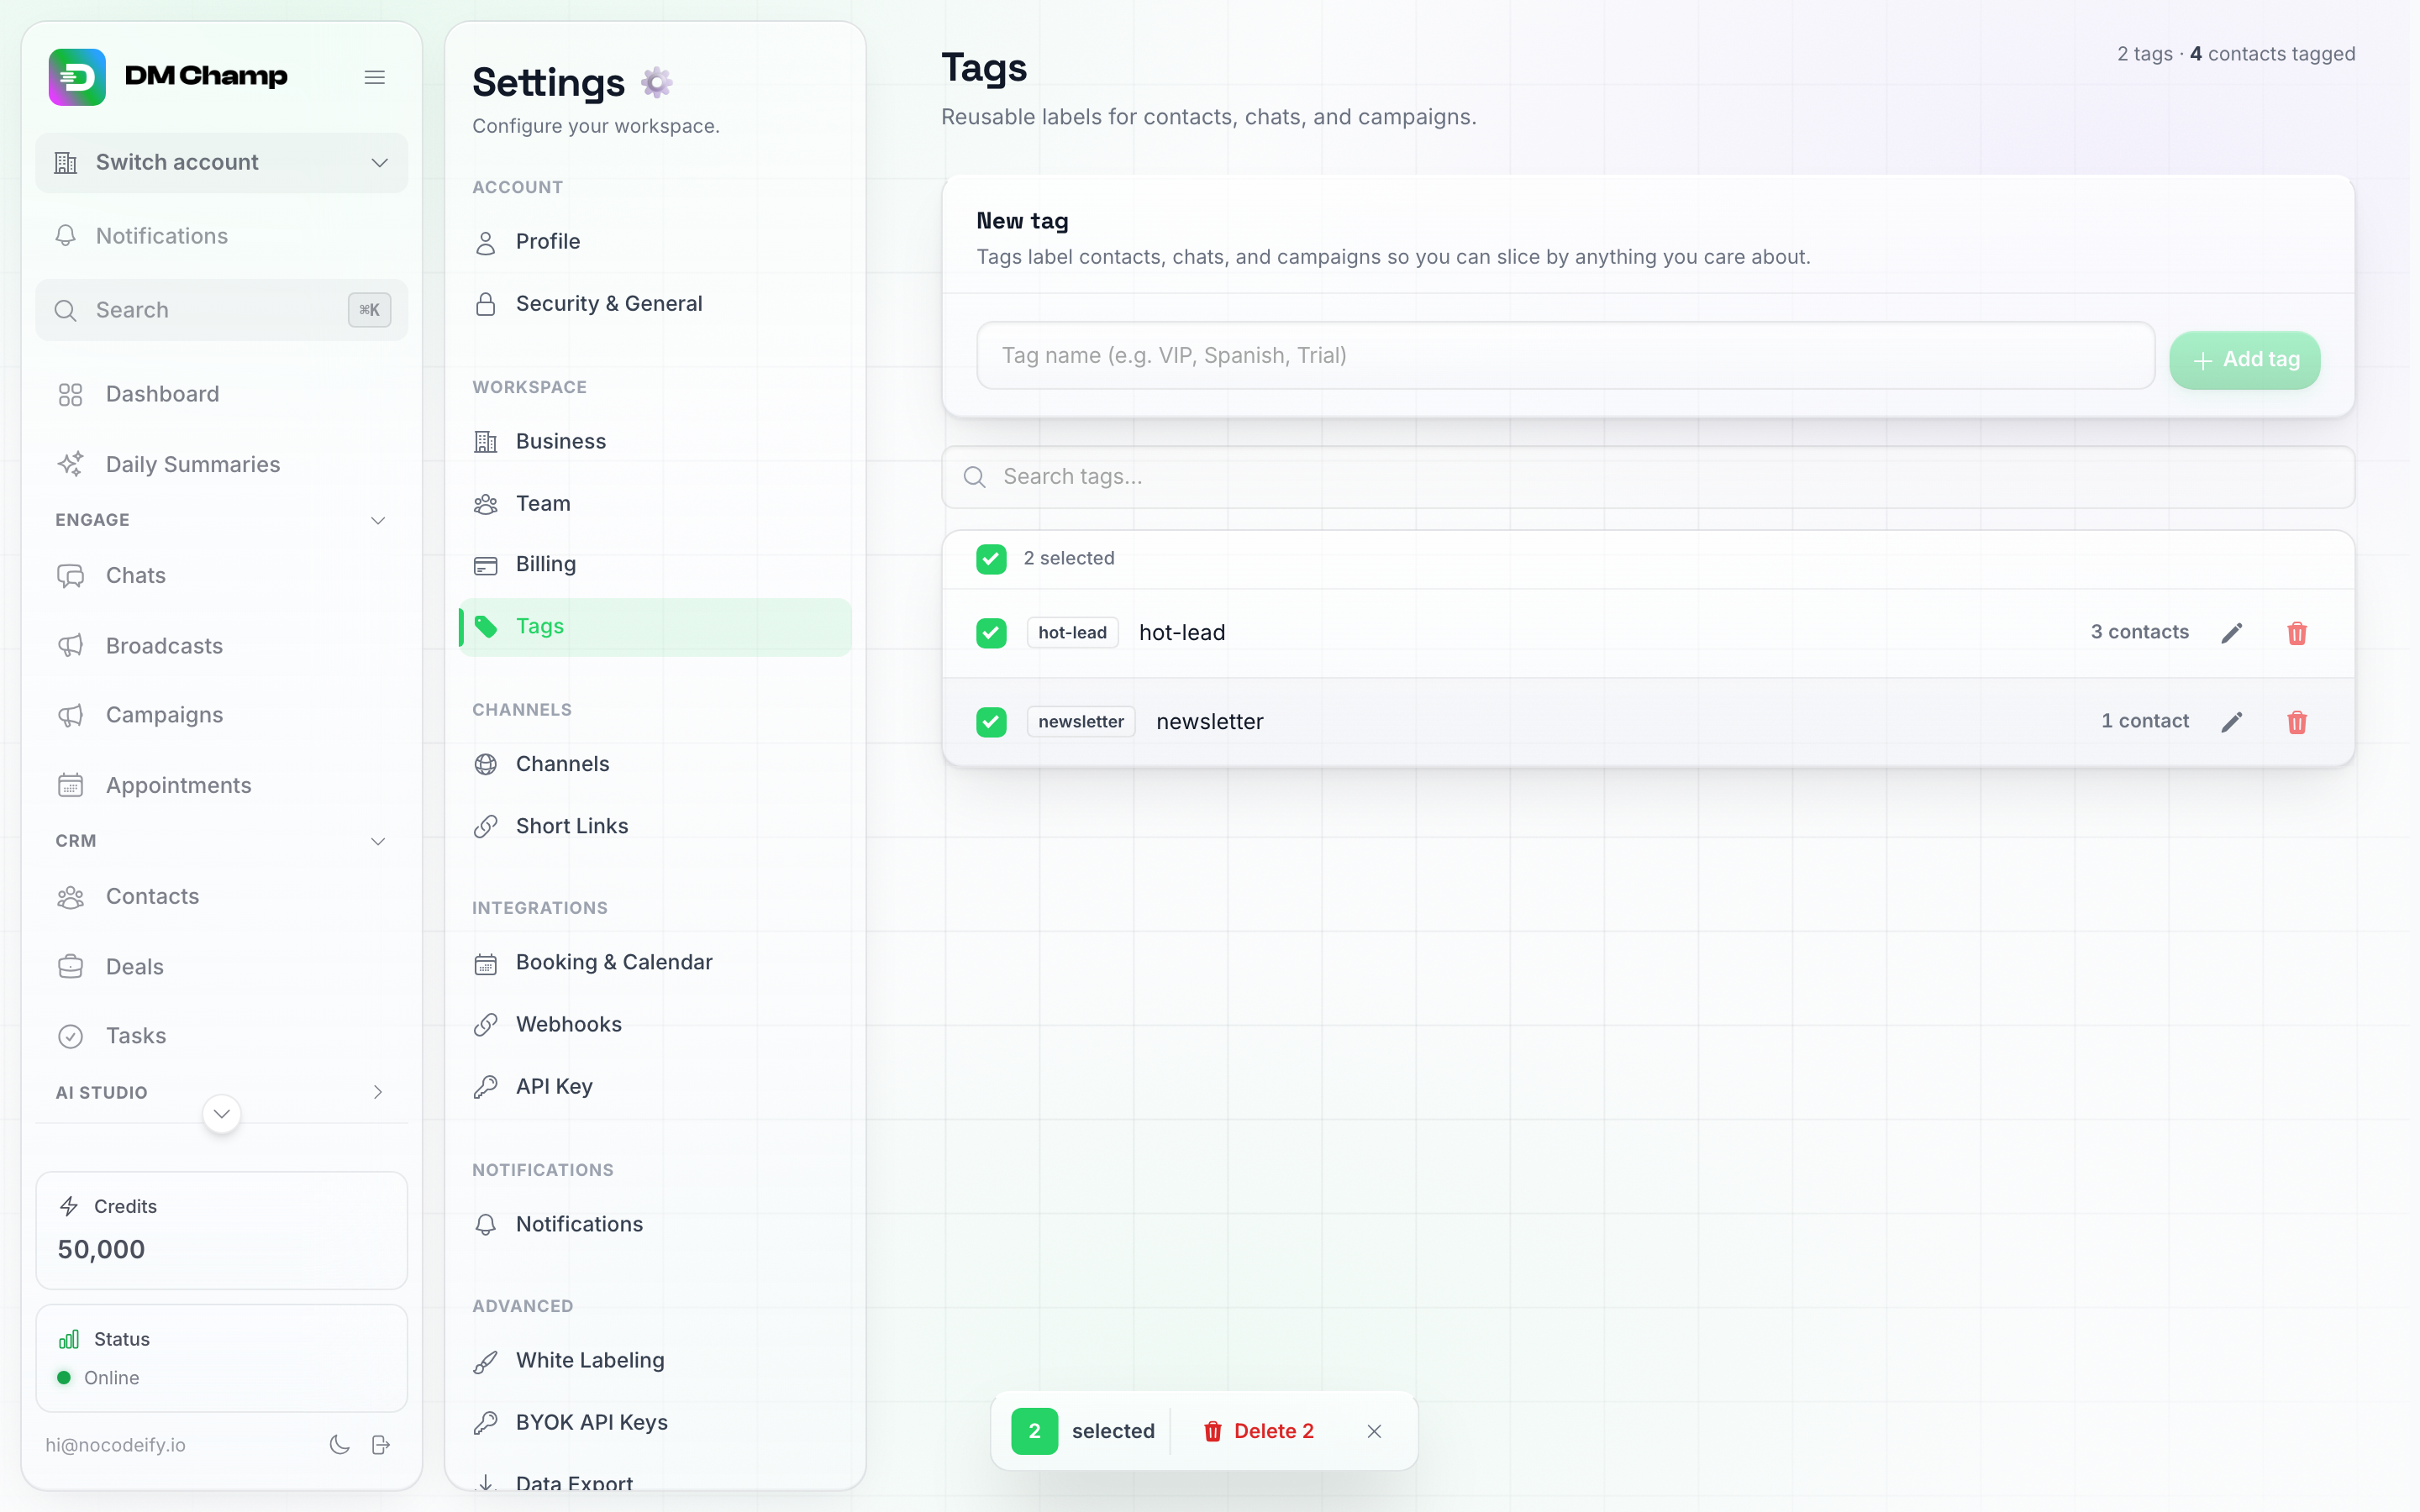
Task: Open Team settings
Action: [655, 504]
